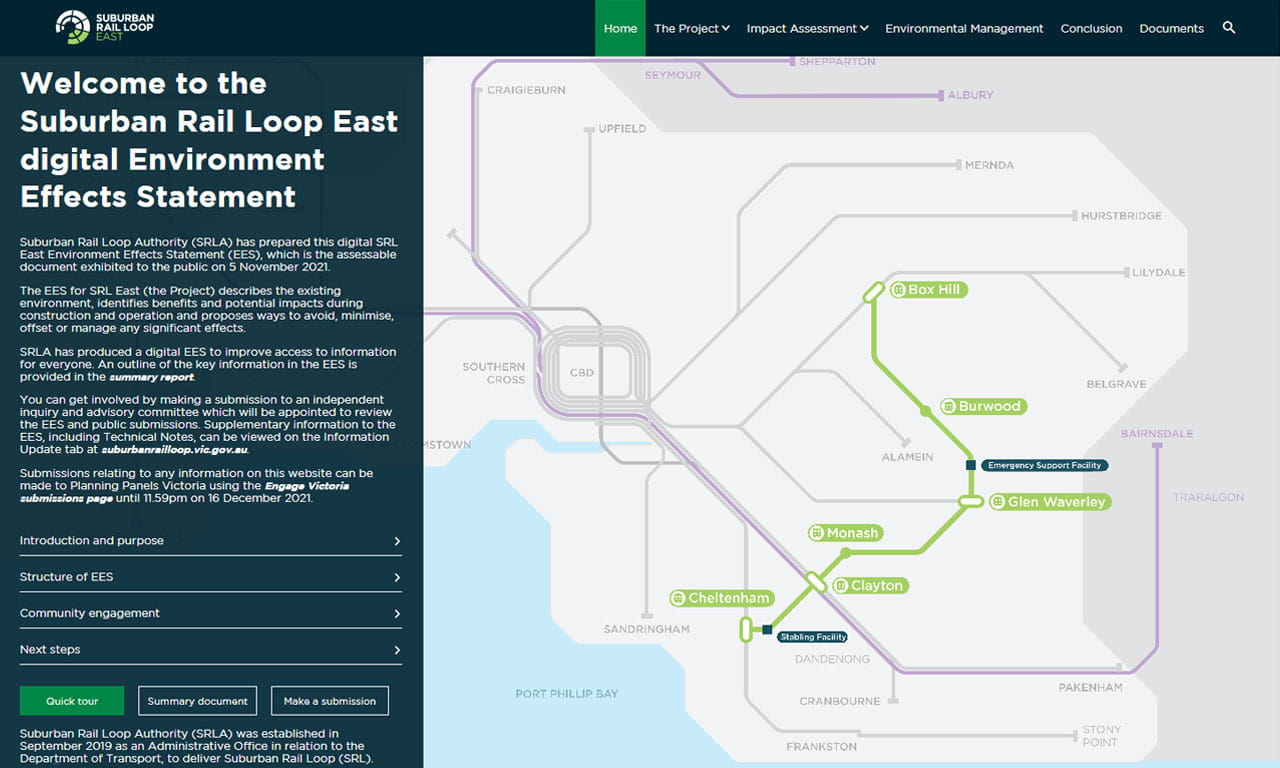Open the Documents page

click(1171, 28)
